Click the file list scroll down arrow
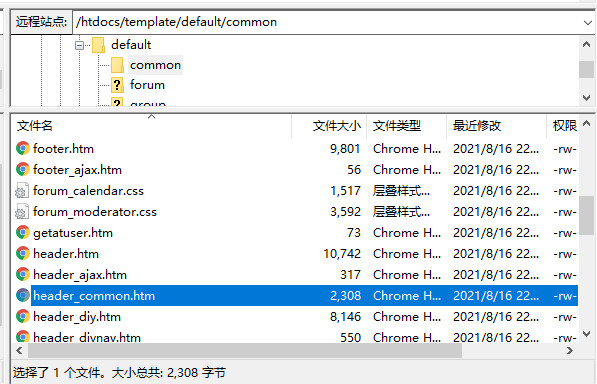The image size is (597, 384). [587, 334]
